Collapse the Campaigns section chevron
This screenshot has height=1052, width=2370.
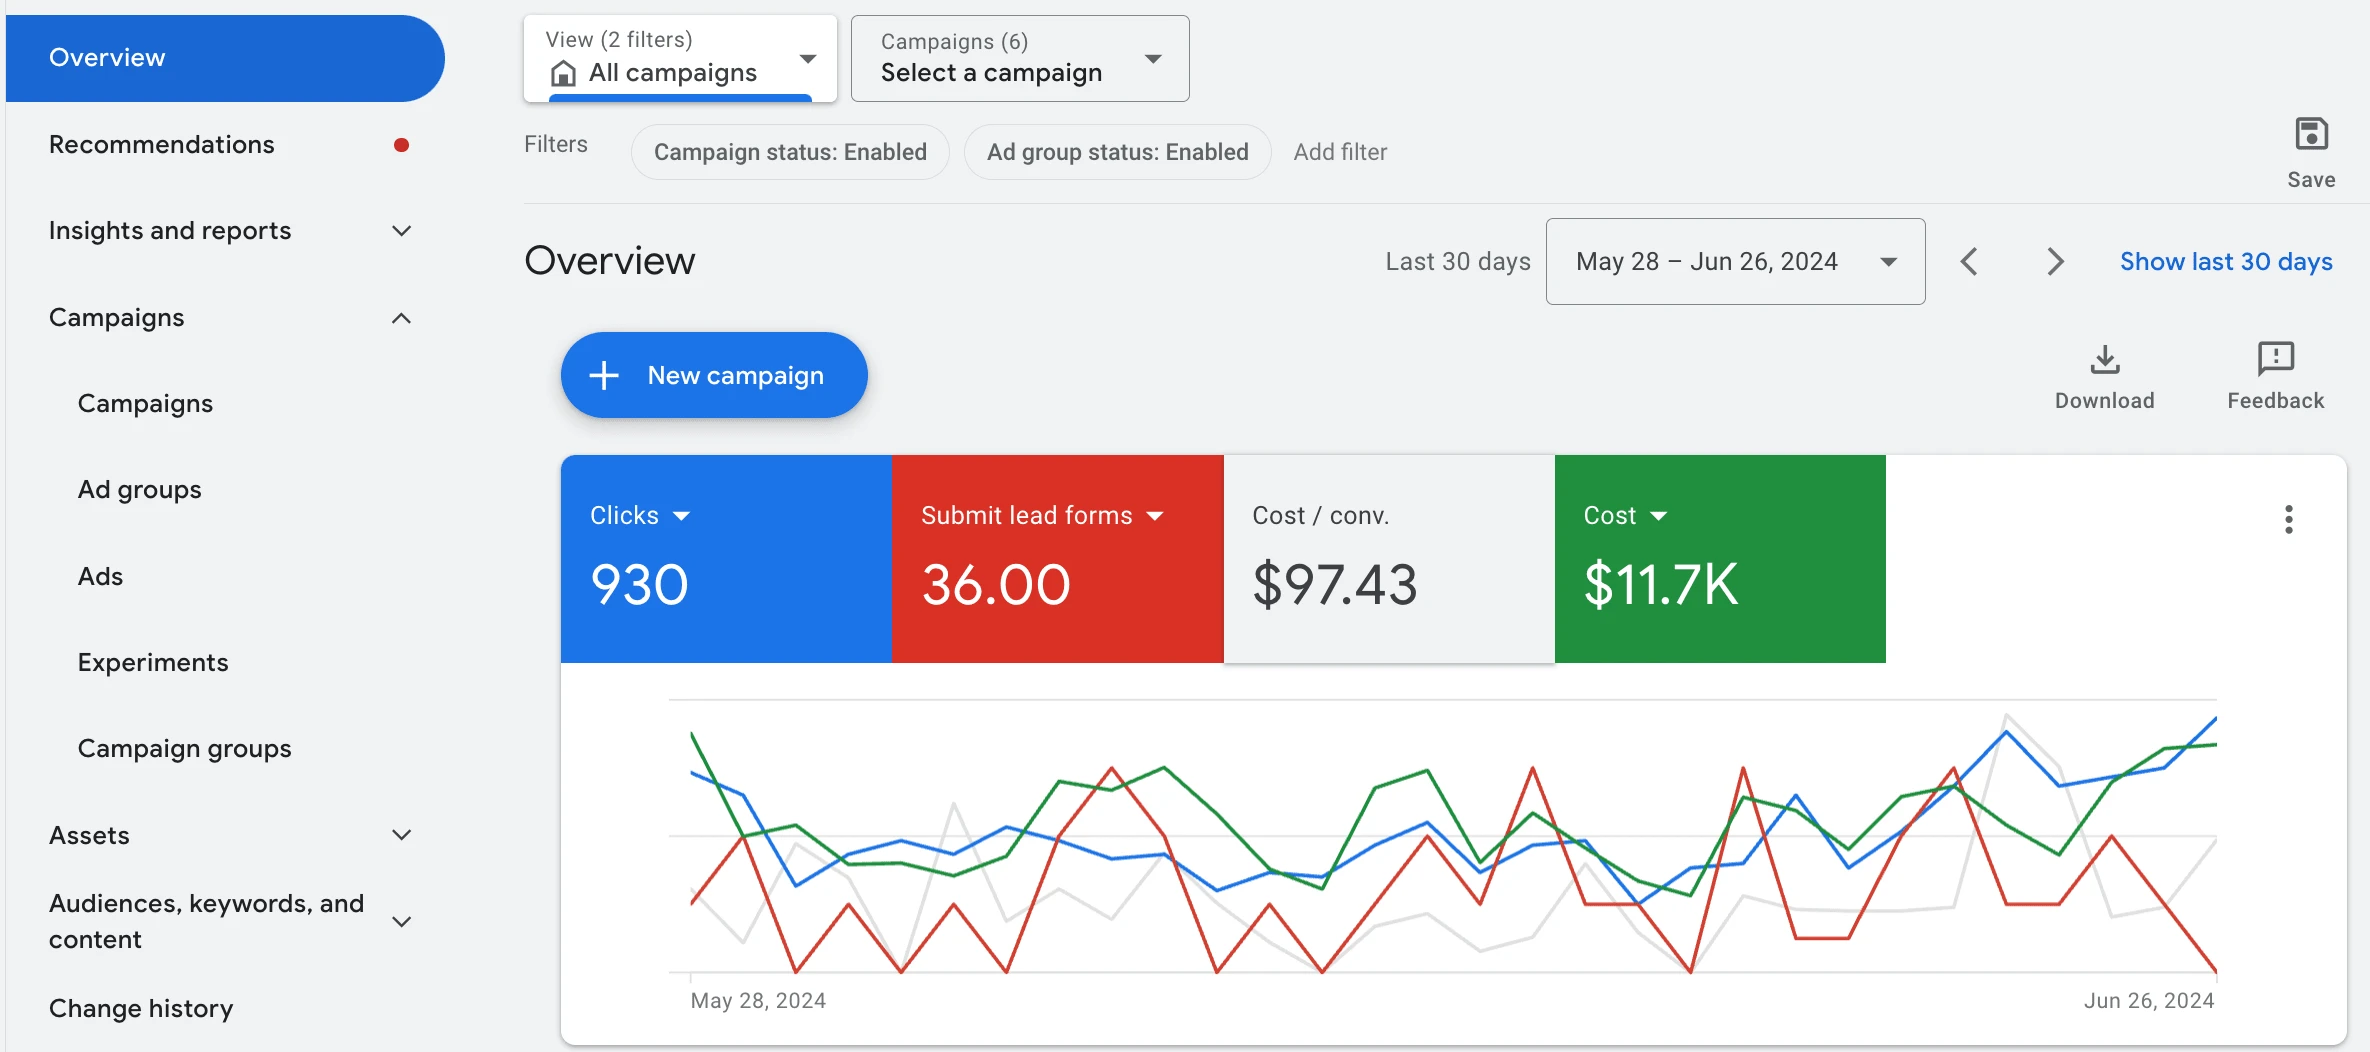pyautogui.click(x=401, y=318)
